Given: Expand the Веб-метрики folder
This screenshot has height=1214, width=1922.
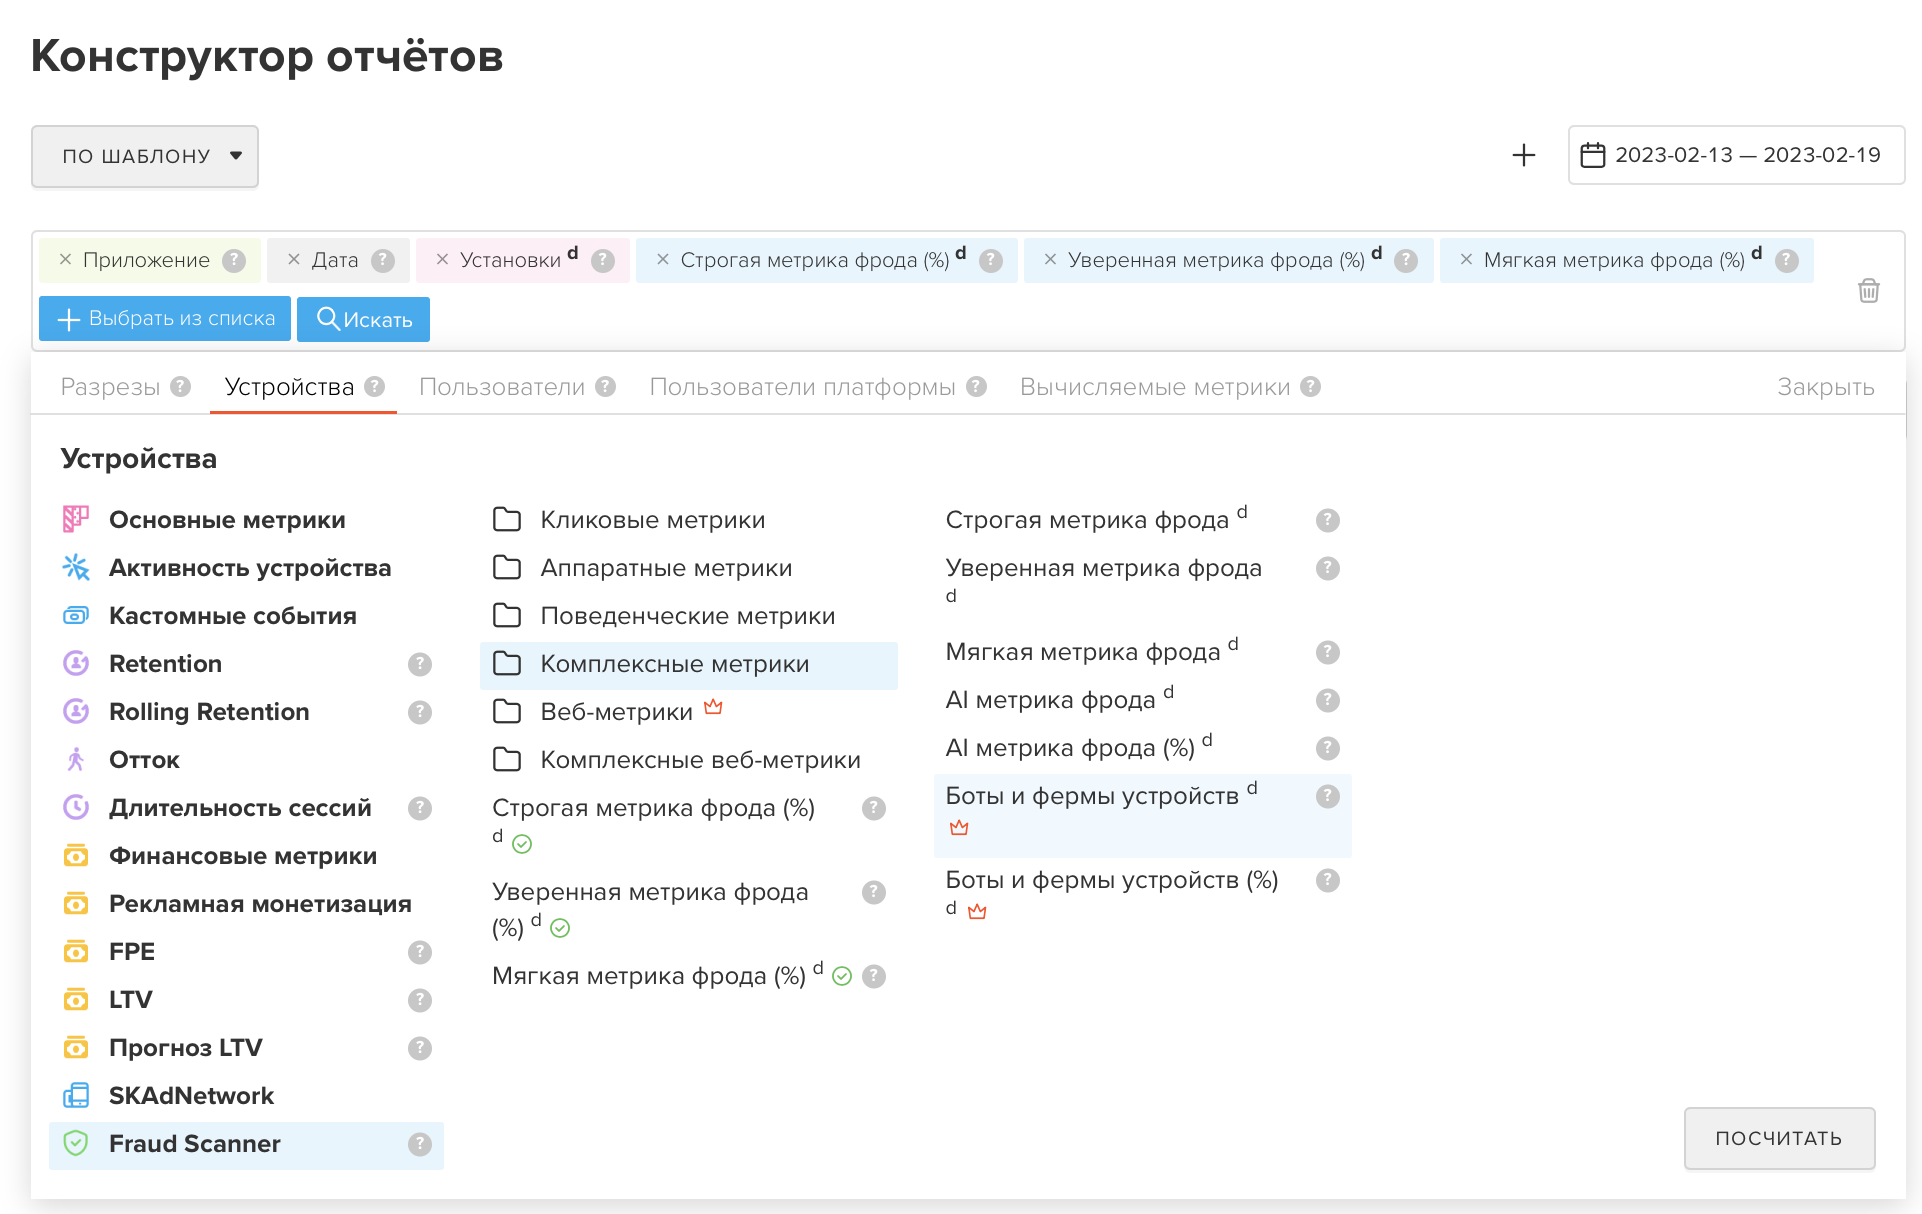Looking at the screenshot, I should pyautogui.click(x=616, y=712).
